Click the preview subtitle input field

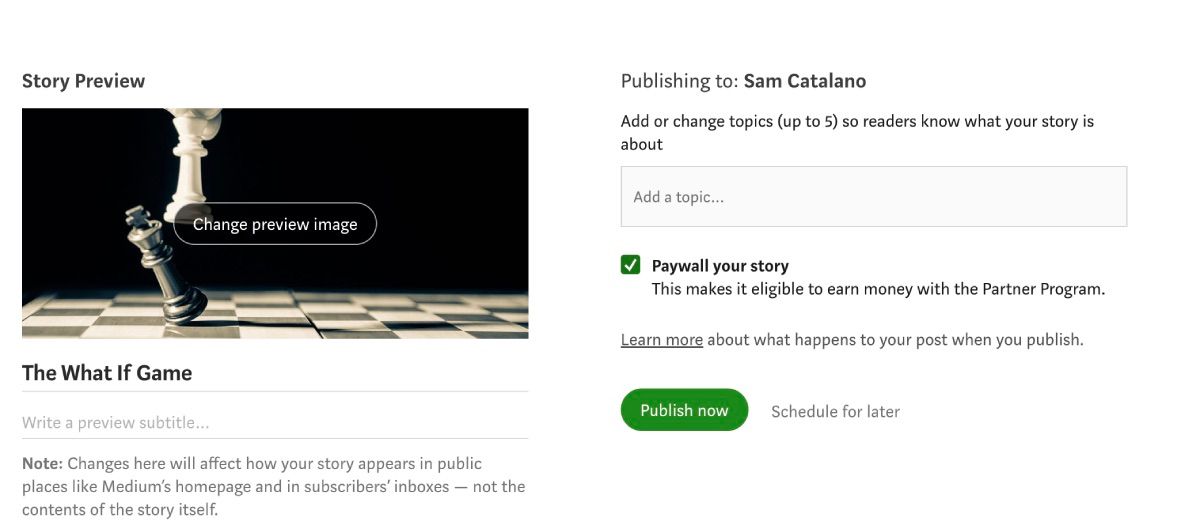275,423
